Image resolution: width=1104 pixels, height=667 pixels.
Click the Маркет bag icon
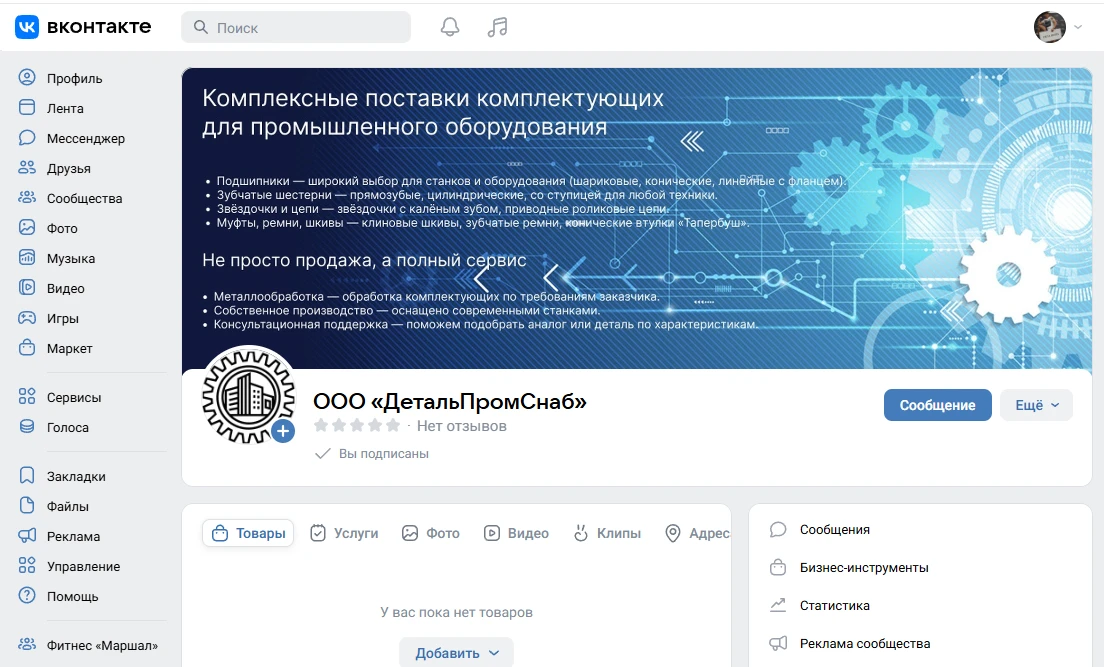(27, 348)
